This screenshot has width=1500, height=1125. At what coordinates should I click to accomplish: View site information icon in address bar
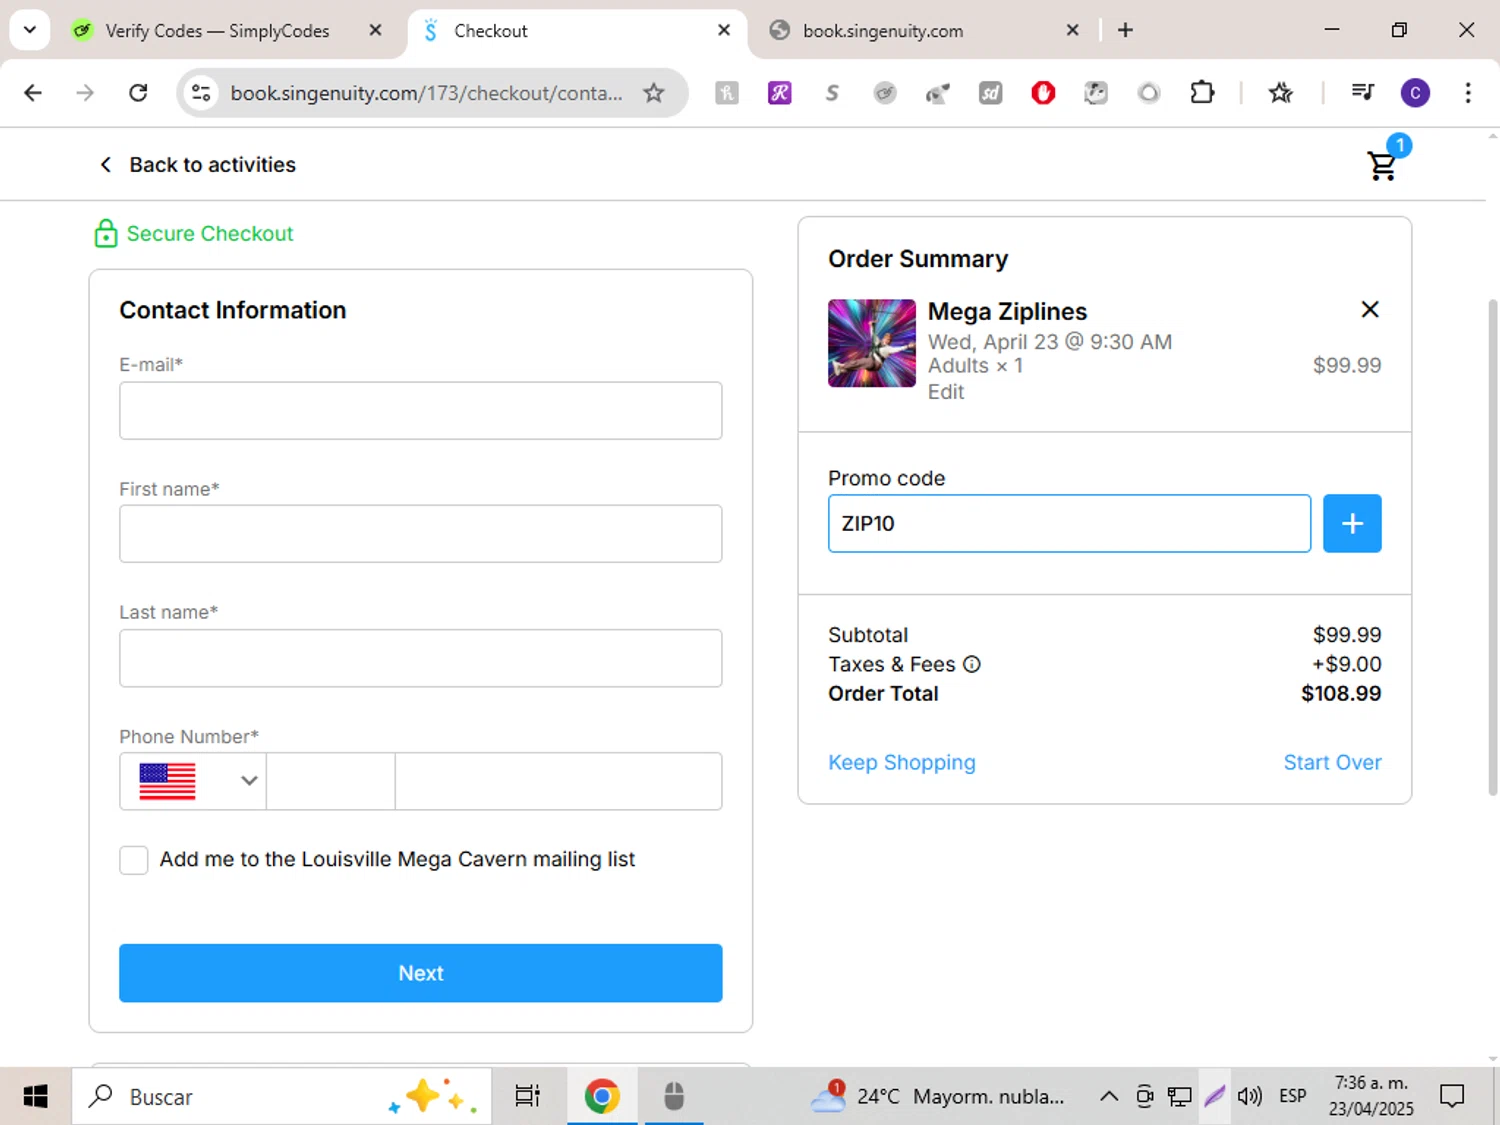(x=201, y=93)
